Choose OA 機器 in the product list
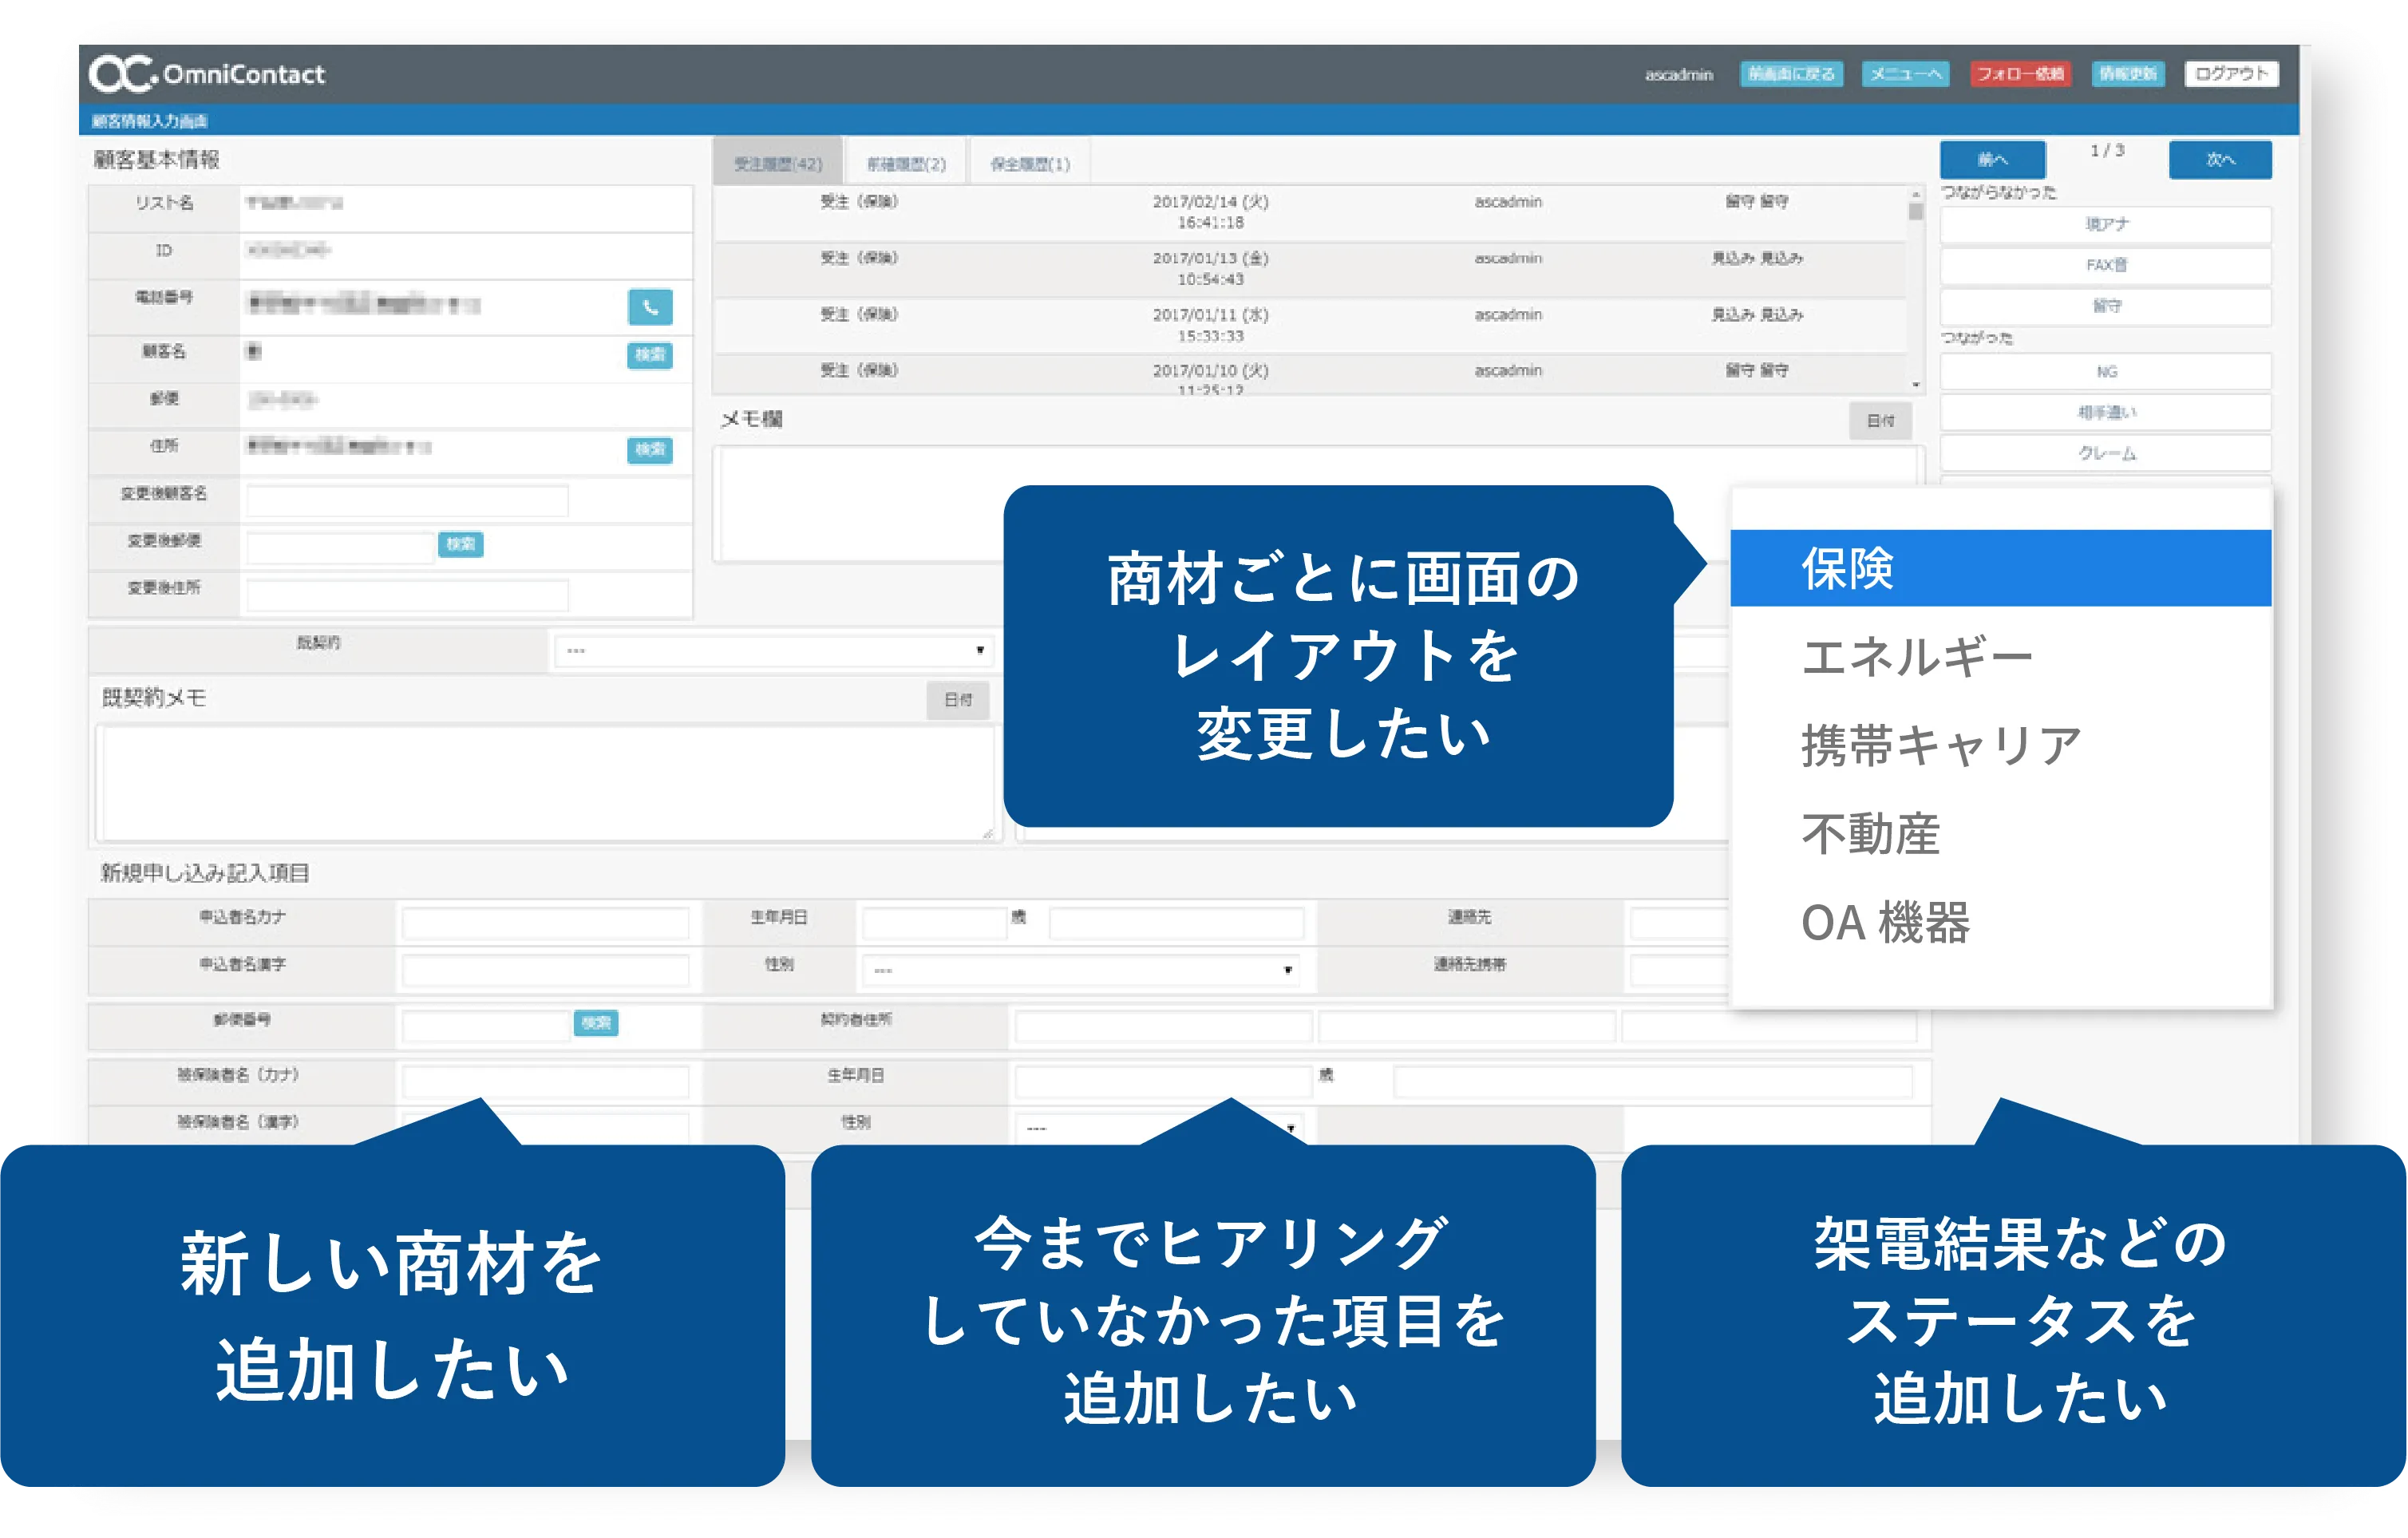 click(2001, 923)
